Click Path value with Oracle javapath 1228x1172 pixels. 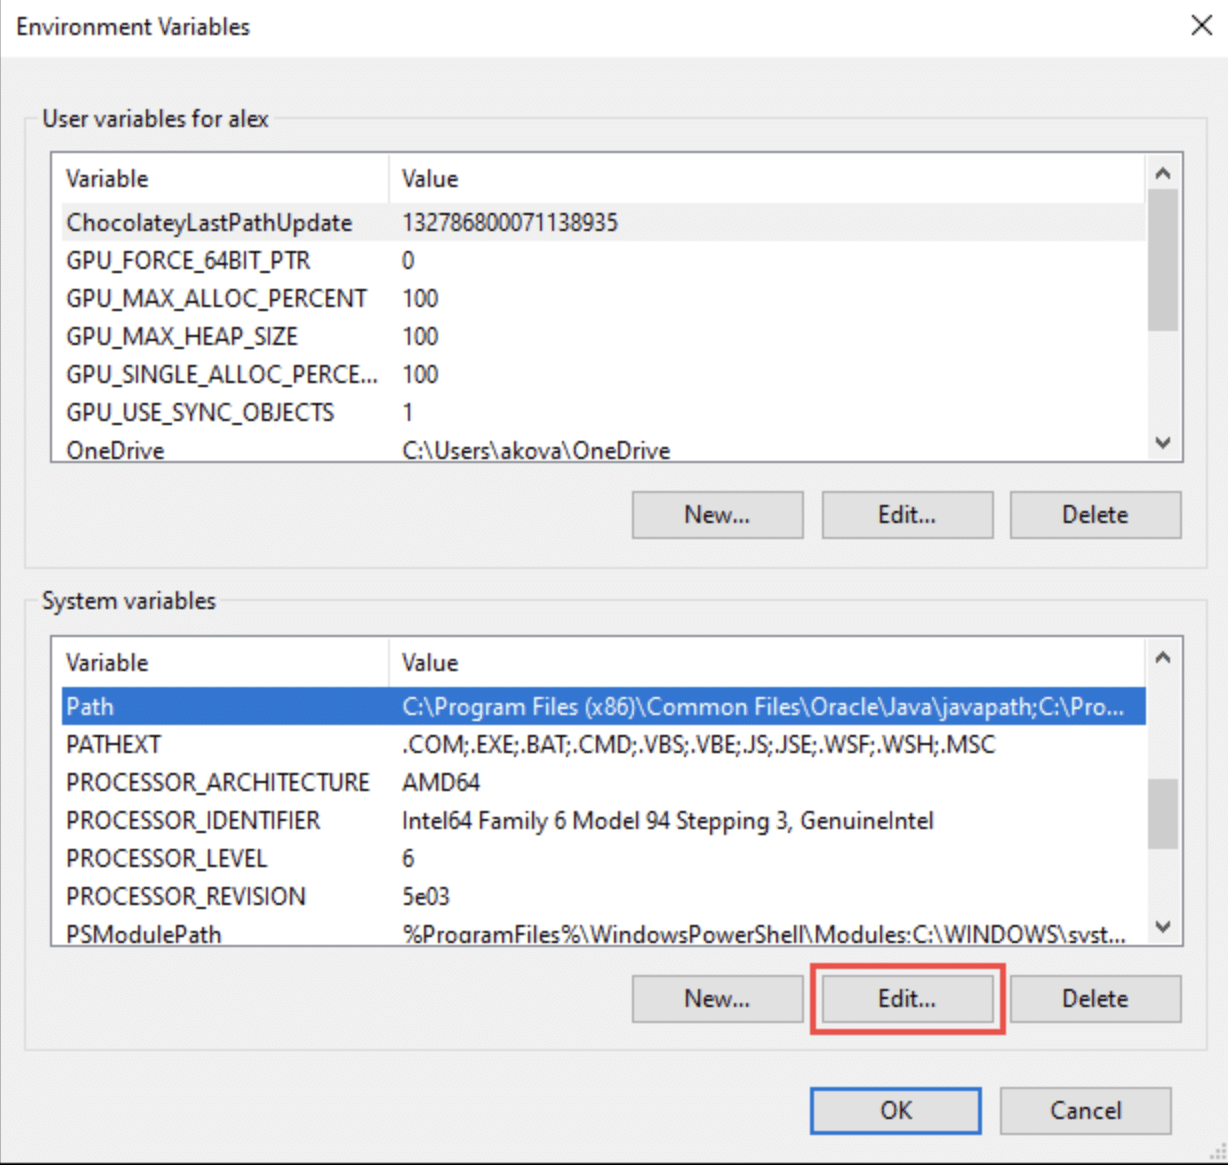pos(763,707)
